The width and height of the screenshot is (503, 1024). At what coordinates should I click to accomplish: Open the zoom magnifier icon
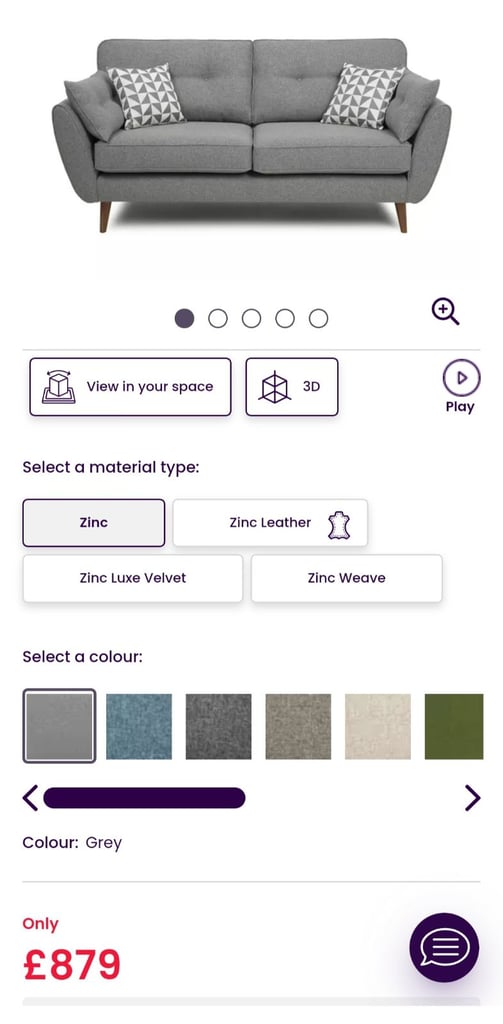446,312
